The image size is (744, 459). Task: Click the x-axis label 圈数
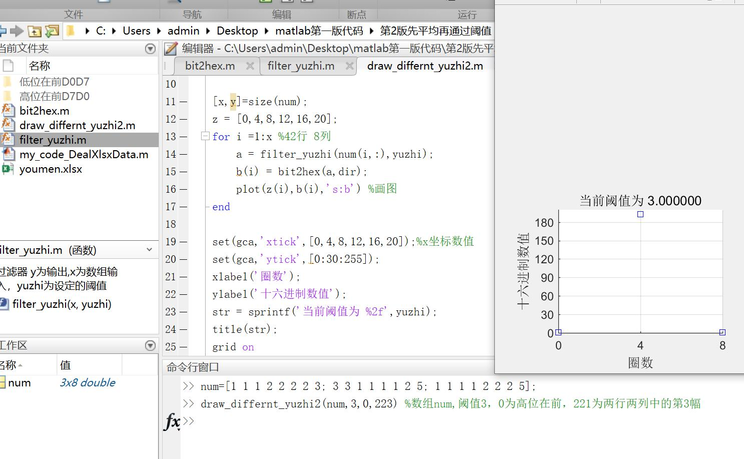(640, 363)
